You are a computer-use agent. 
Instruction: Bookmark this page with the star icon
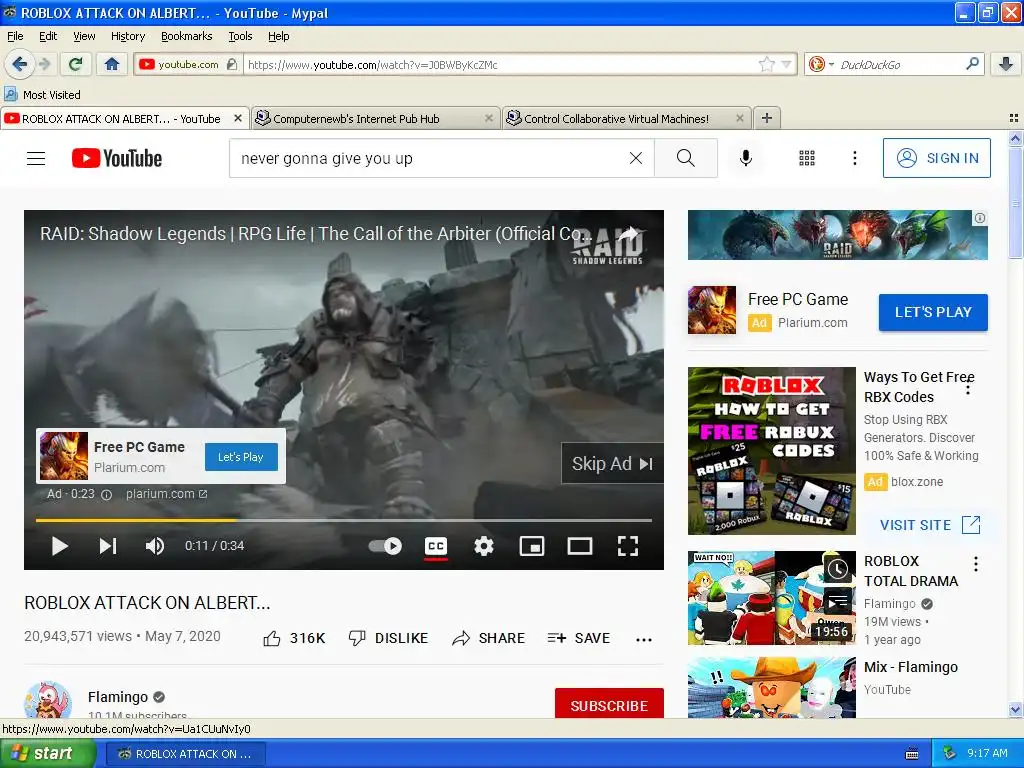click(767, 64)
